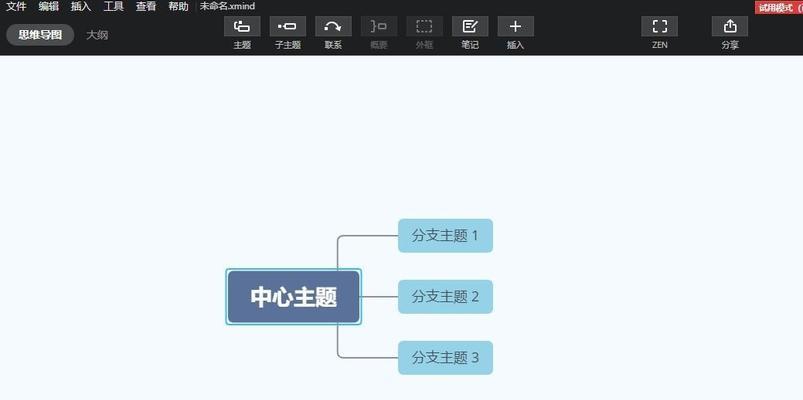Click the 外框 boundary icon
803x400 pixels.
point(425,26)
